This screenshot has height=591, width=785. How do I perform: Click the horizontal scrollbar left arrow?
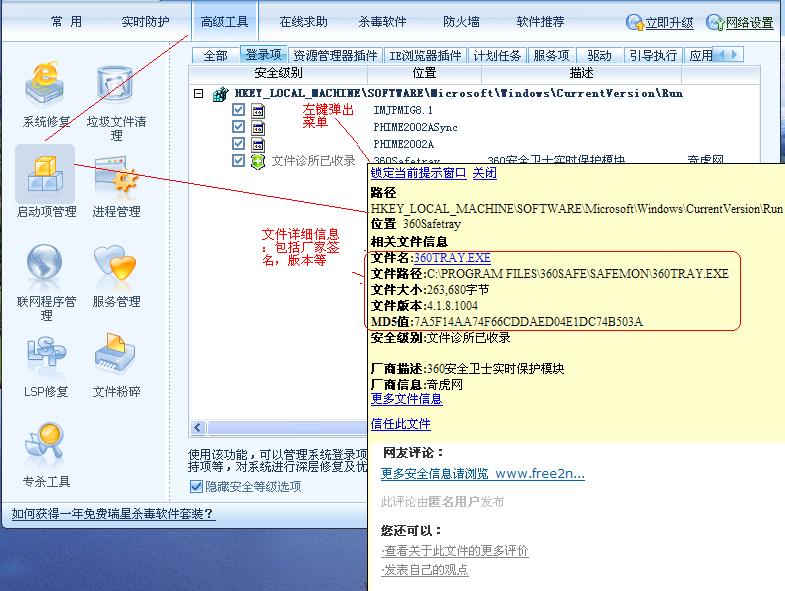point(198,427)
